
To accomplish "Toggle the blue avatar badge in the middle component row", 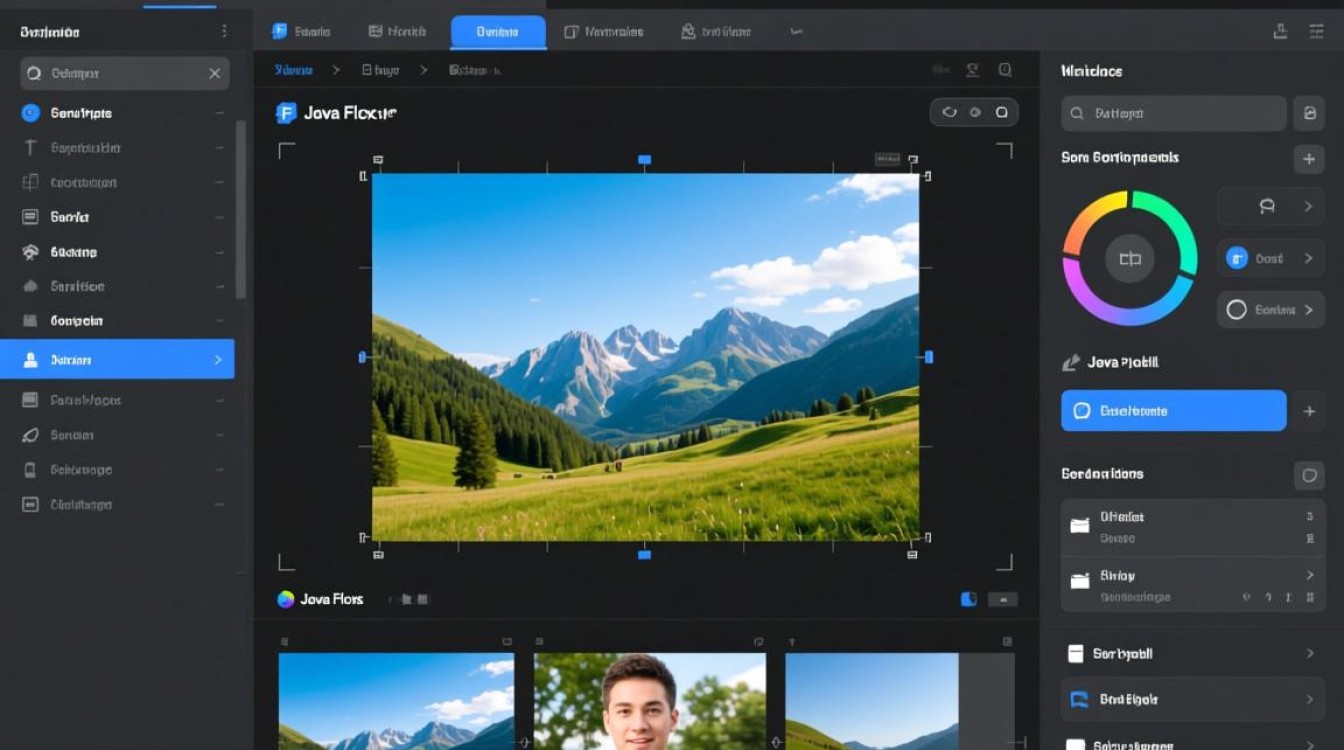I will click(x=1236, y=257).
